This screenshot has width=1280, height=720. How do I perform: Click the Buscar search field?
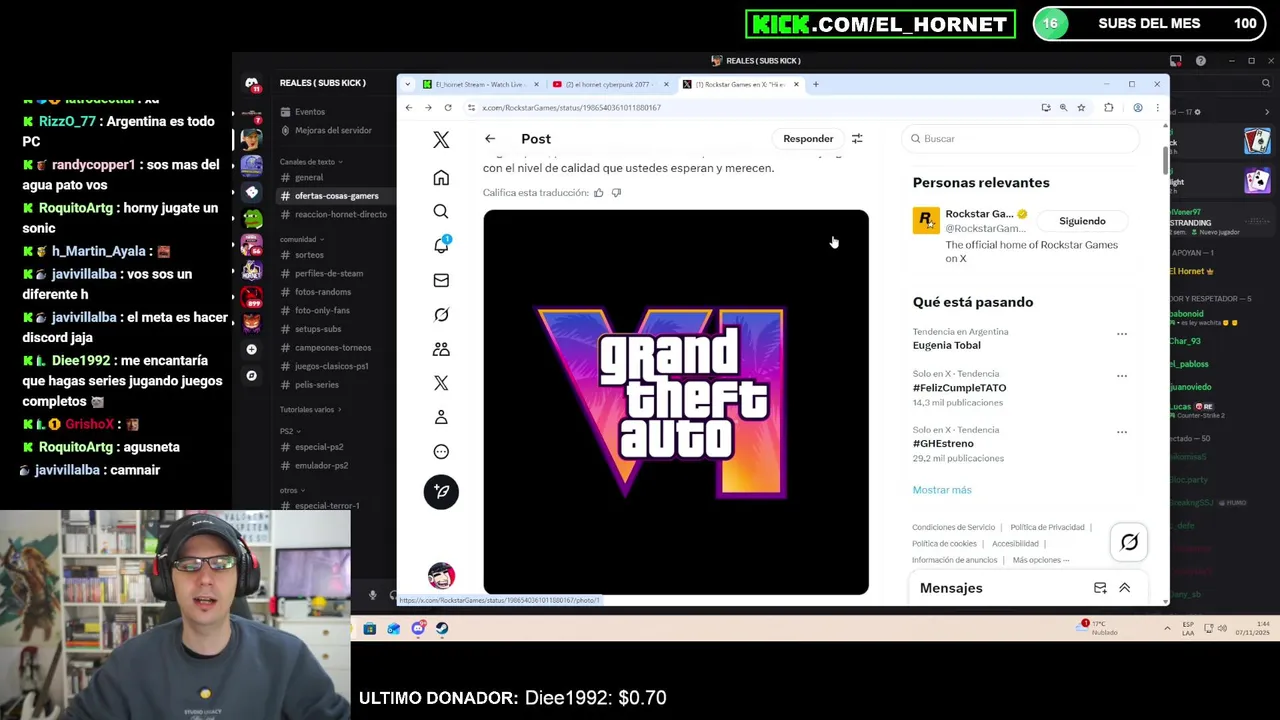(1020, 139)
